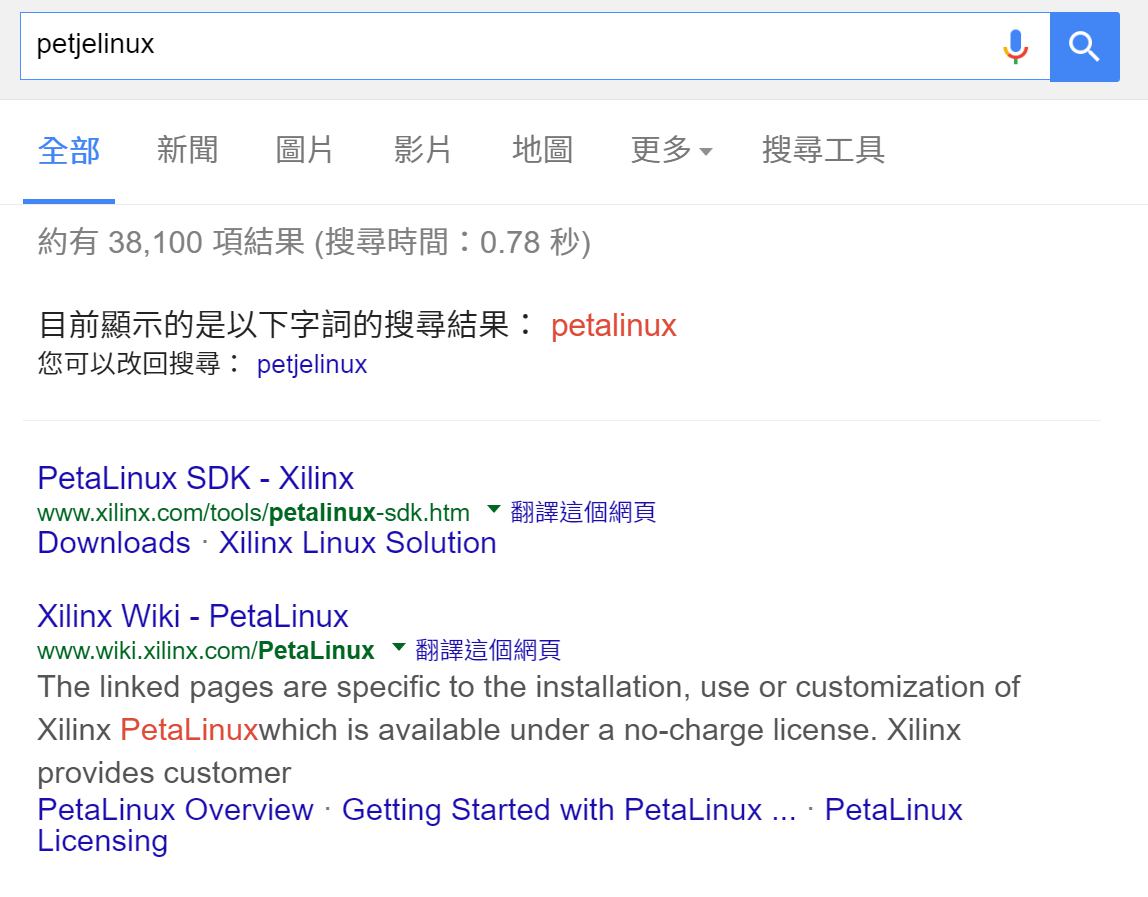Translate the PetaLinux SDK page
Viewport: 1148px width, 897px height.
pos(583,513)
